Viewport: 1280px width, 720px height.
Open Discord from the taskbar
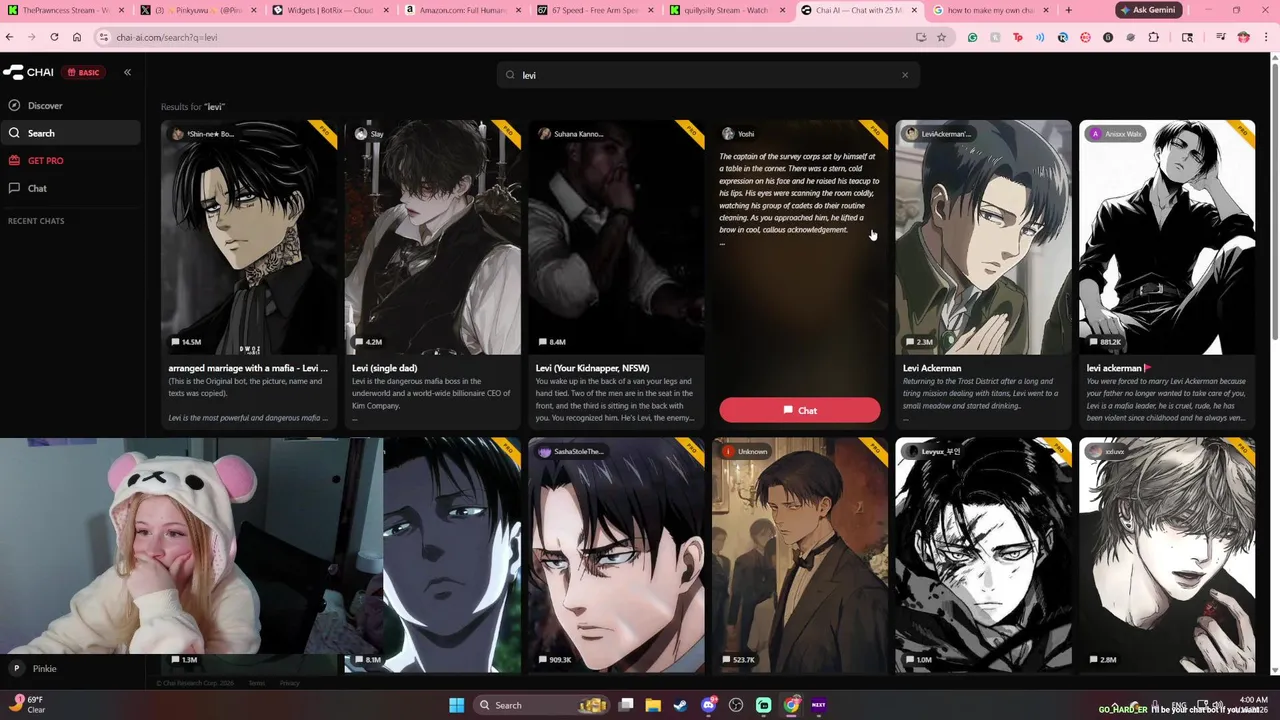(x=709, y=705)
